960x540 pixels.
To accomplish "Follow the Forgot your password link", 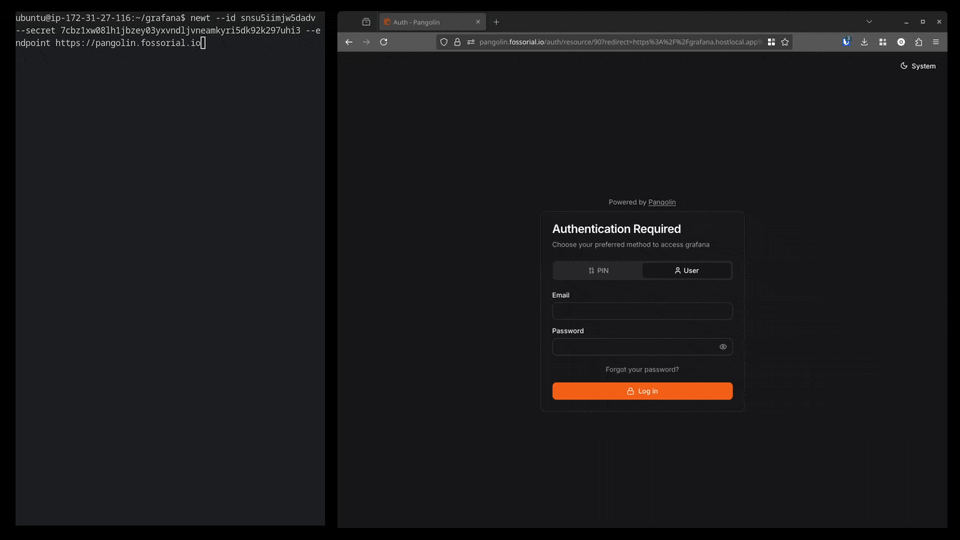I will click(x=642, y=370).
